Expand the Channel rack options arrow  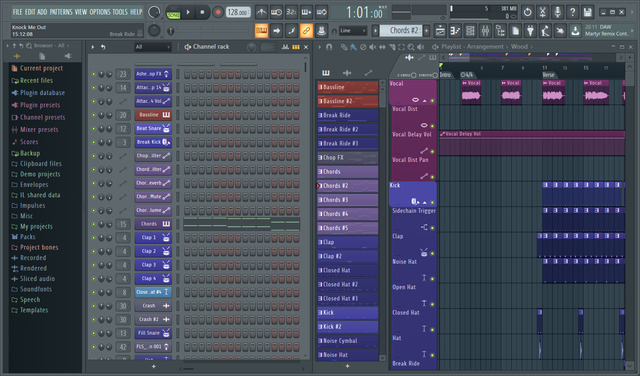coord(93,47)
